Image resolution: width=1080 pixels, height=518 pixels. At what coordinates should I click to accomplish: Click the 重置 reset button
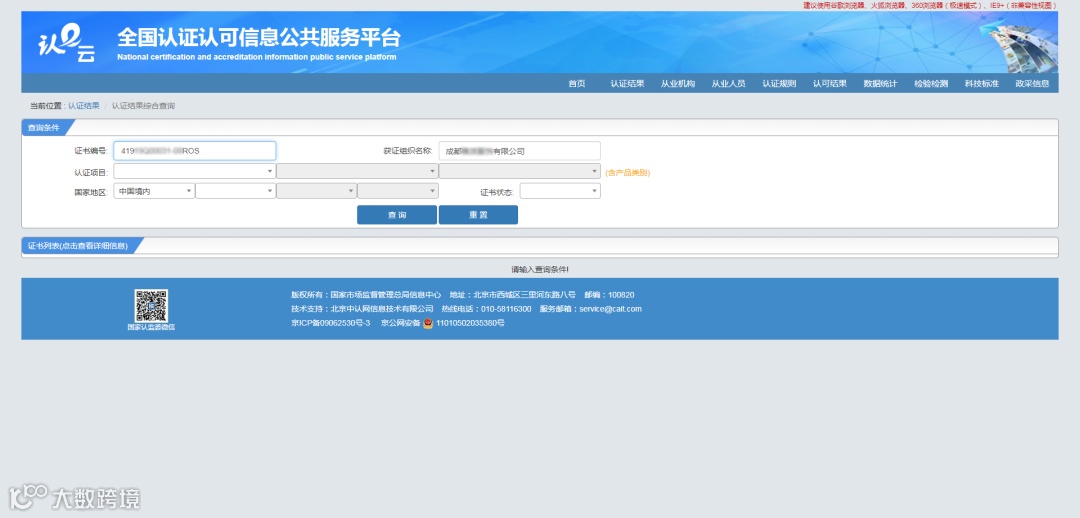tap(478, 215)
